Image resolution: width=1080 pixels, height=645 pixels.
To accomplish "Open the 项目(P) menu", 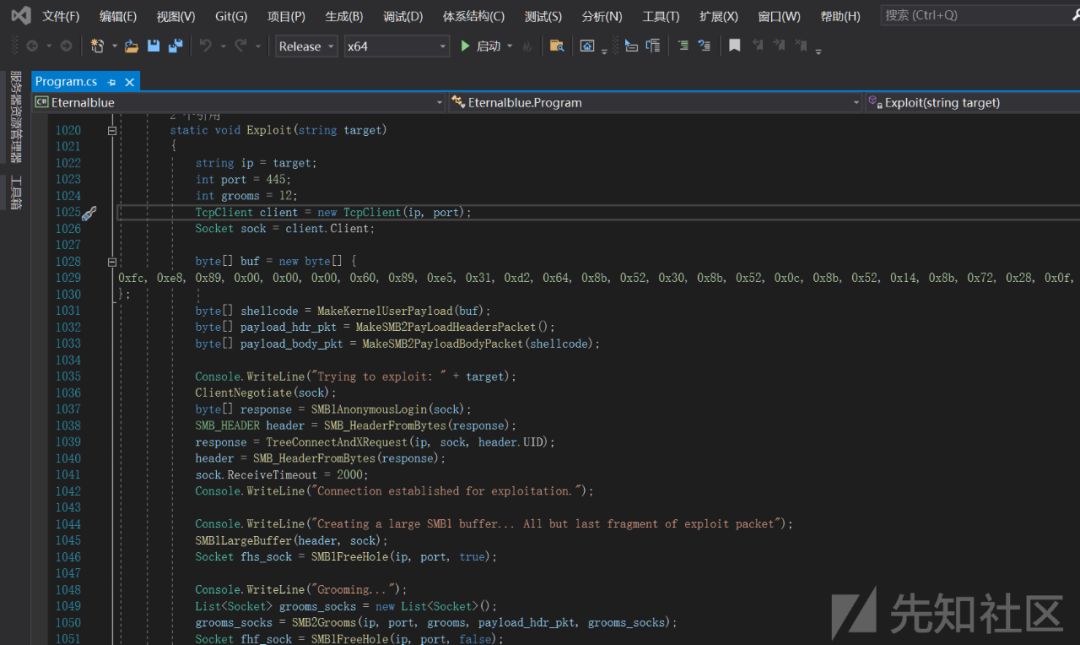I will (x=286, y=16).
